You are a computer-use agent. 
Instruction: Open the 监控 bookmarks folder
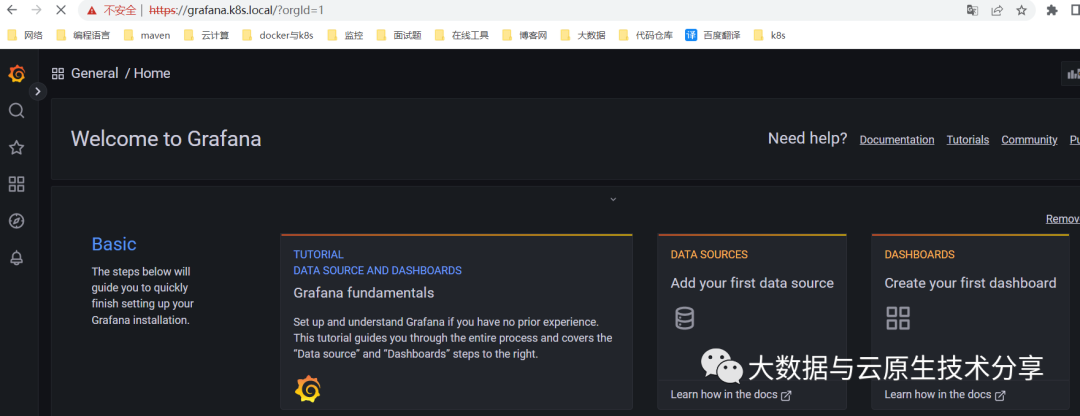(346, 35)
